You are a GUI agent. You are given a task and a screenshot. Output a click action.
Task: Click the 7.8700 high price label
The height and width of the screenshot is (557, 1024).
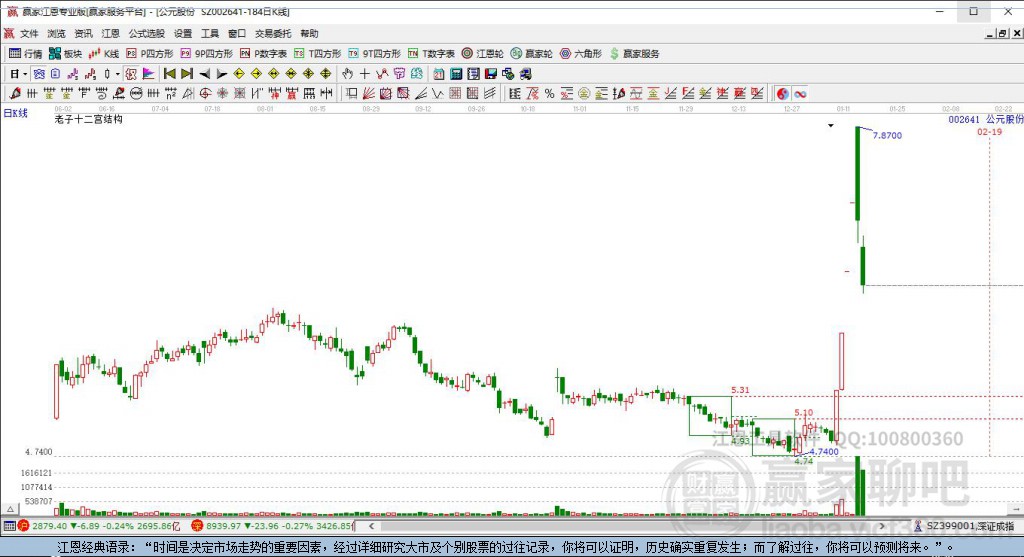click(x=888, y=135)
